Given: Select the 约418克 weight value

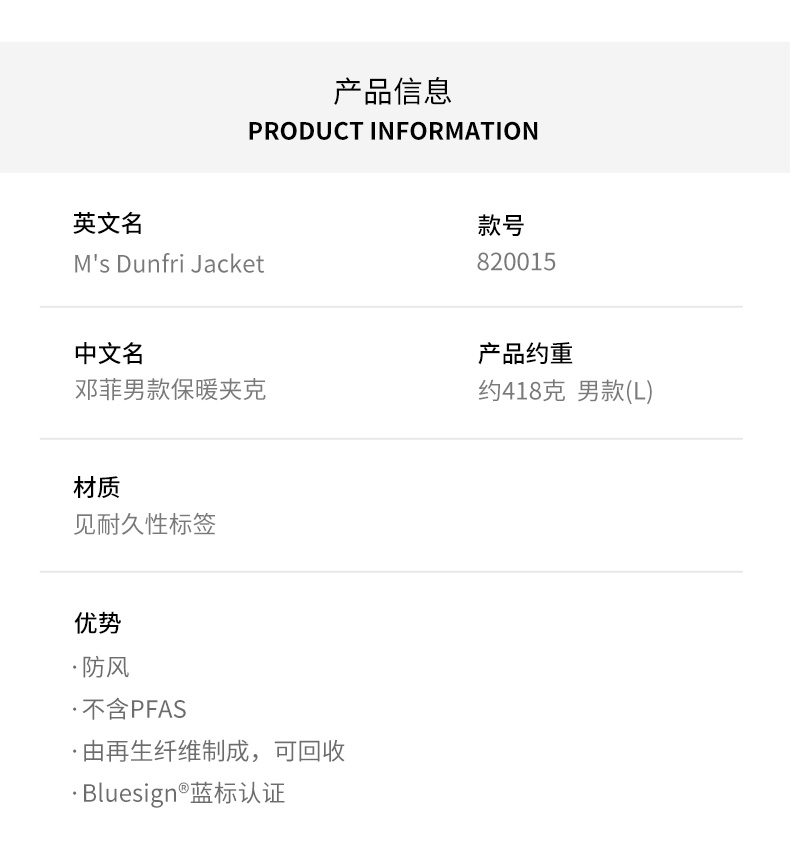Looking at the screenshot, I should point(521,391).
